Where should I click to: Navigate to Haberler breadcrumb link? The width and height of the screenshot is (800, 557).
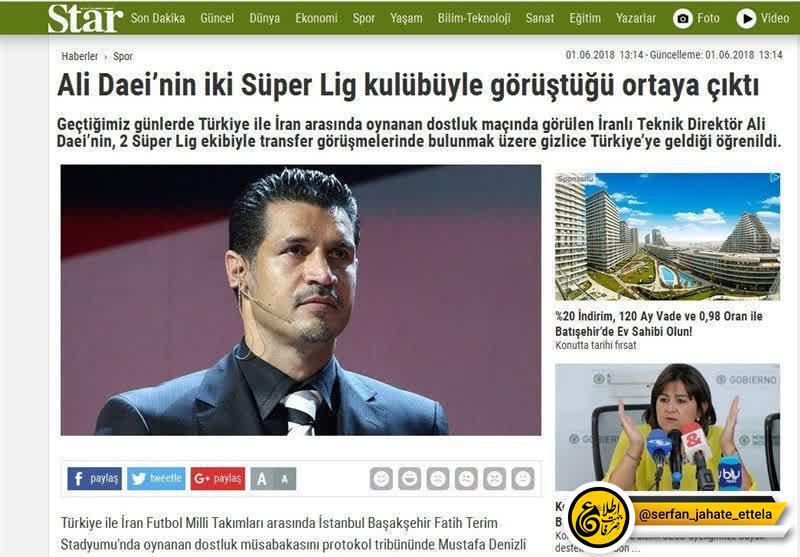pyautogui.click(x=80, y=56)
